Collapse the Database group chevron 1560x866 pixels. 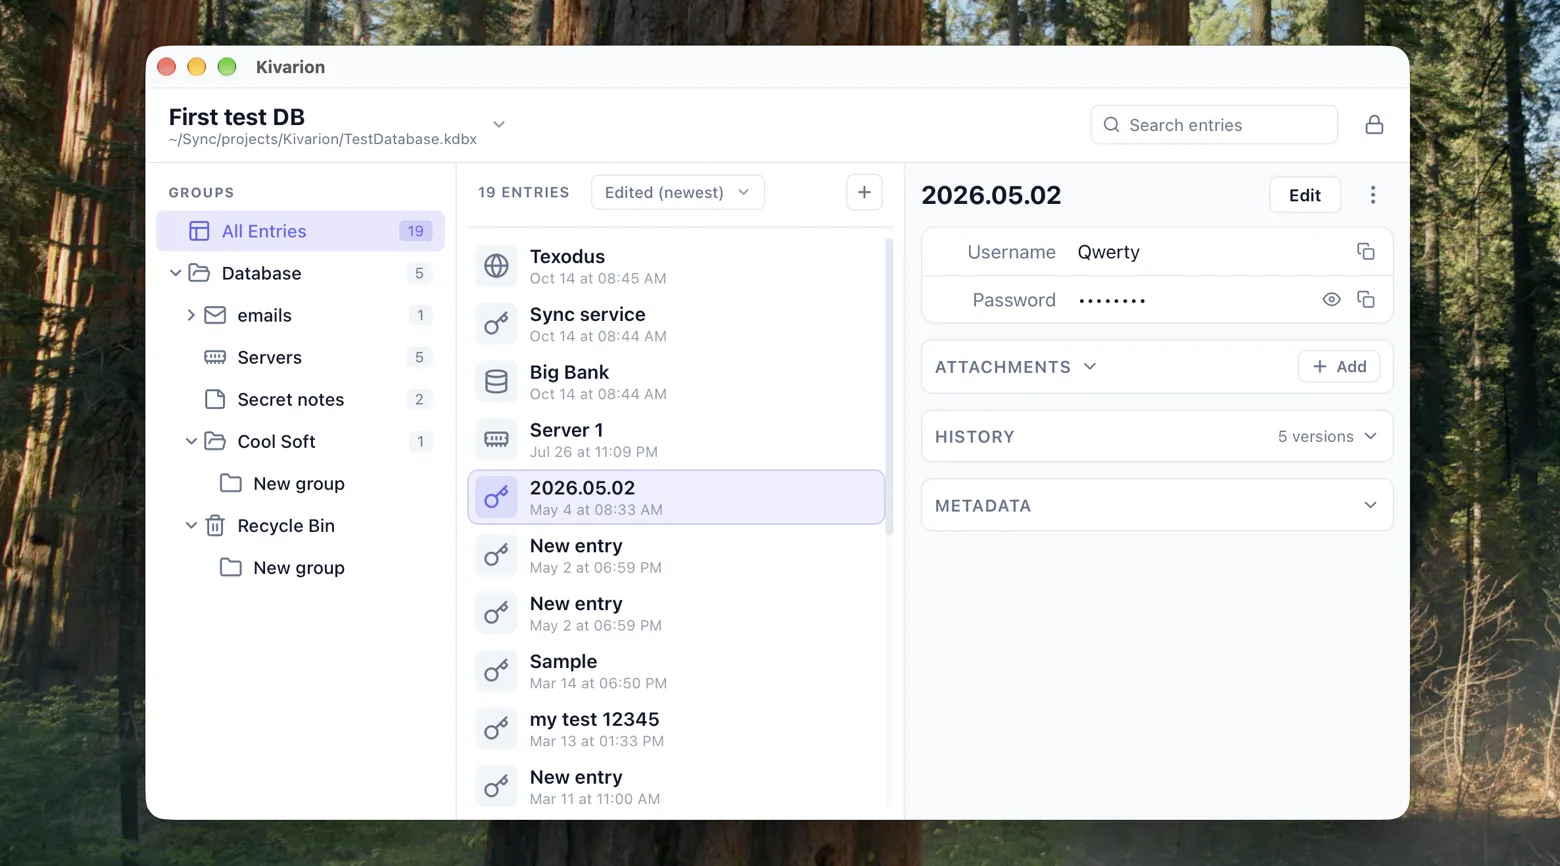point(175,273)
